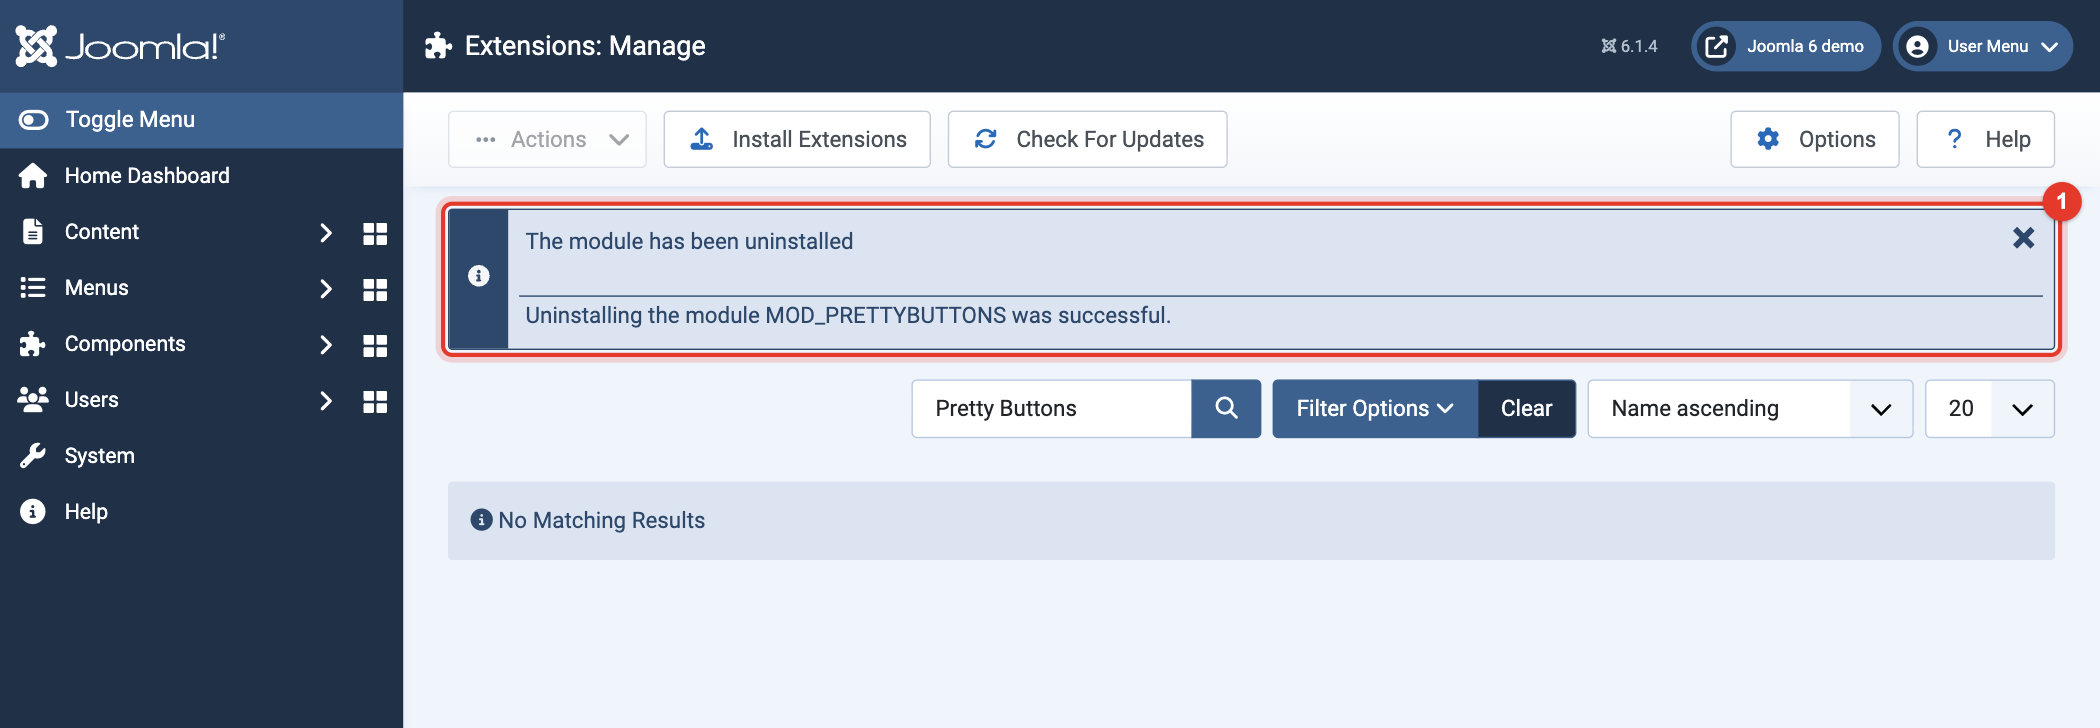Open the Menus dashboard grid icon
2100x728 pixels.
[375, 289]
